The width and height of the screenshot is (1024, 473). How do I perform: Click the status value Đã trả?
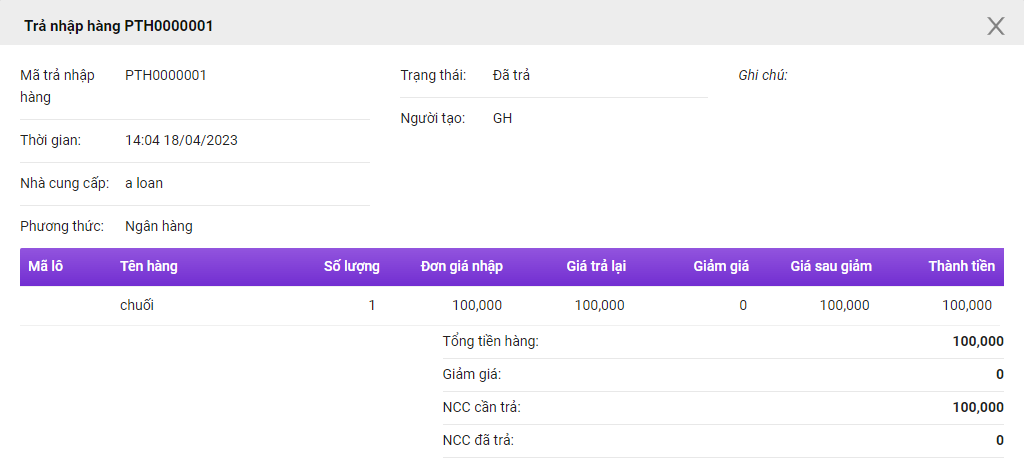coord(511,75)
